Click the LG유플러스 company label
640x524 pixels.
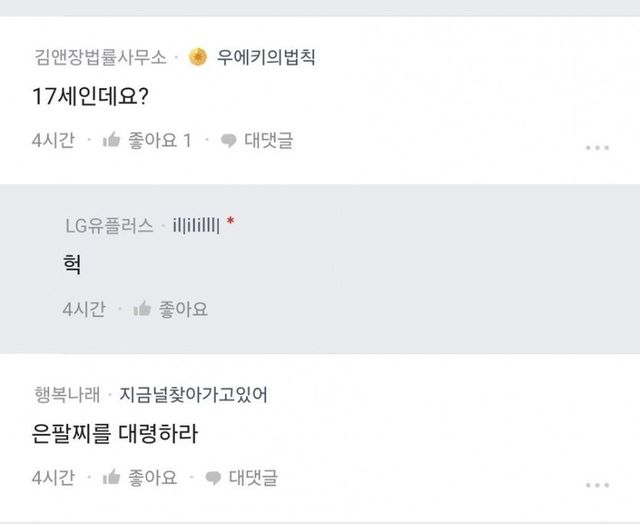[108, 226]
